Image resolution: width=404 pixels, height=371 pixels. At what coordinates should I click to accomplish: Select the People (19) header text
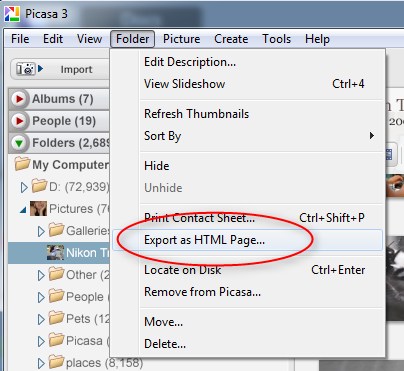click(64, 121)
